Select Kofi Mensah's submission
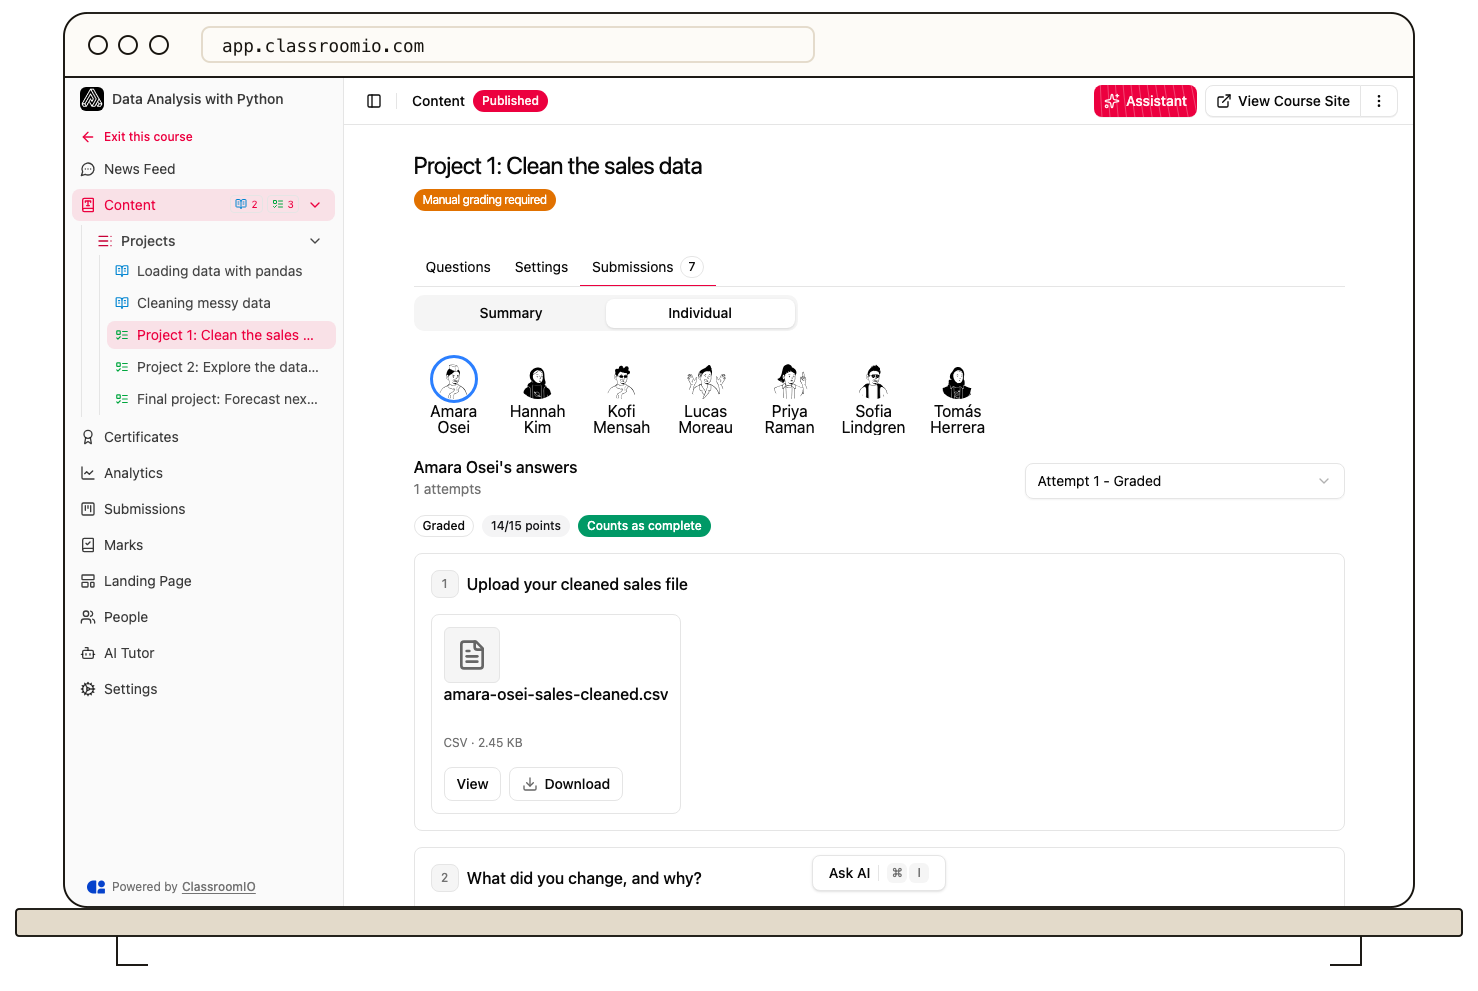This screenshot has height=991, width=1478. coord(622,399)
